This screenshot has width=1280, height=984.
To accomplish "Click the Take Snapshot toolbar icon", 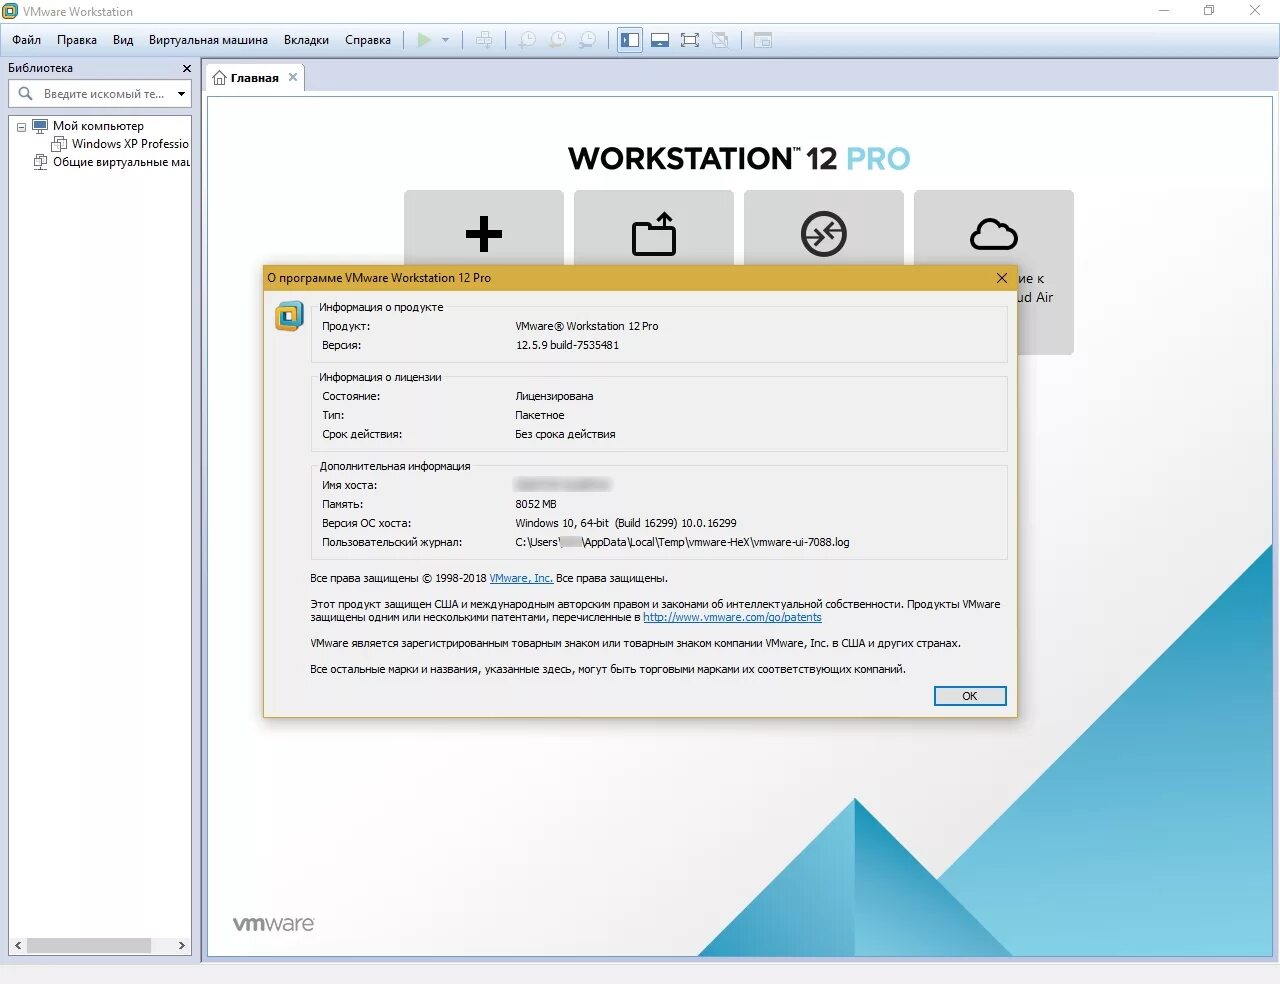I will click(x=526, y=40).
